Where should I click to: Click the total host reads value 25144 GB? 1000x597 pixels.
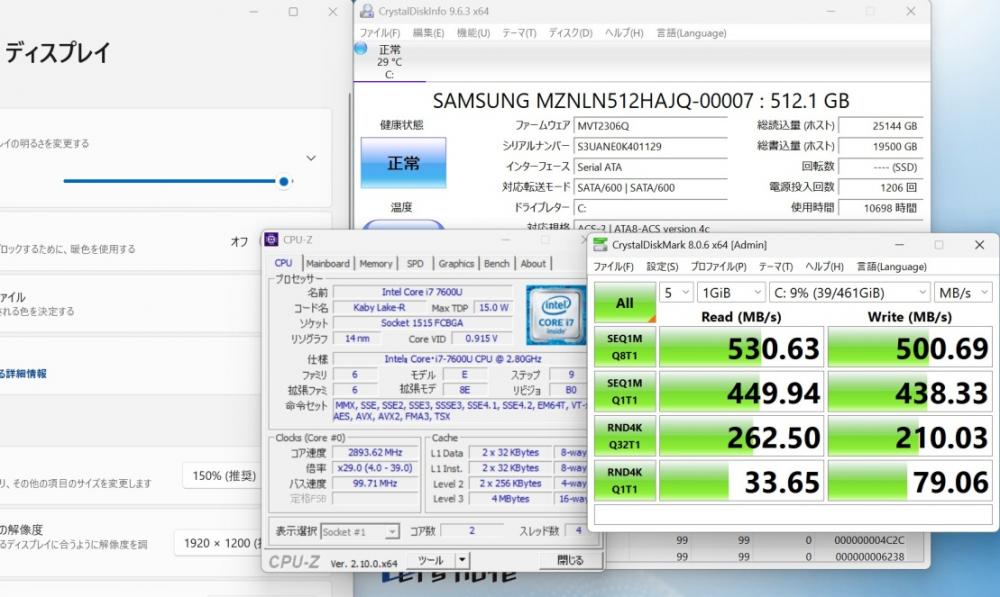[x=880, y=126]
